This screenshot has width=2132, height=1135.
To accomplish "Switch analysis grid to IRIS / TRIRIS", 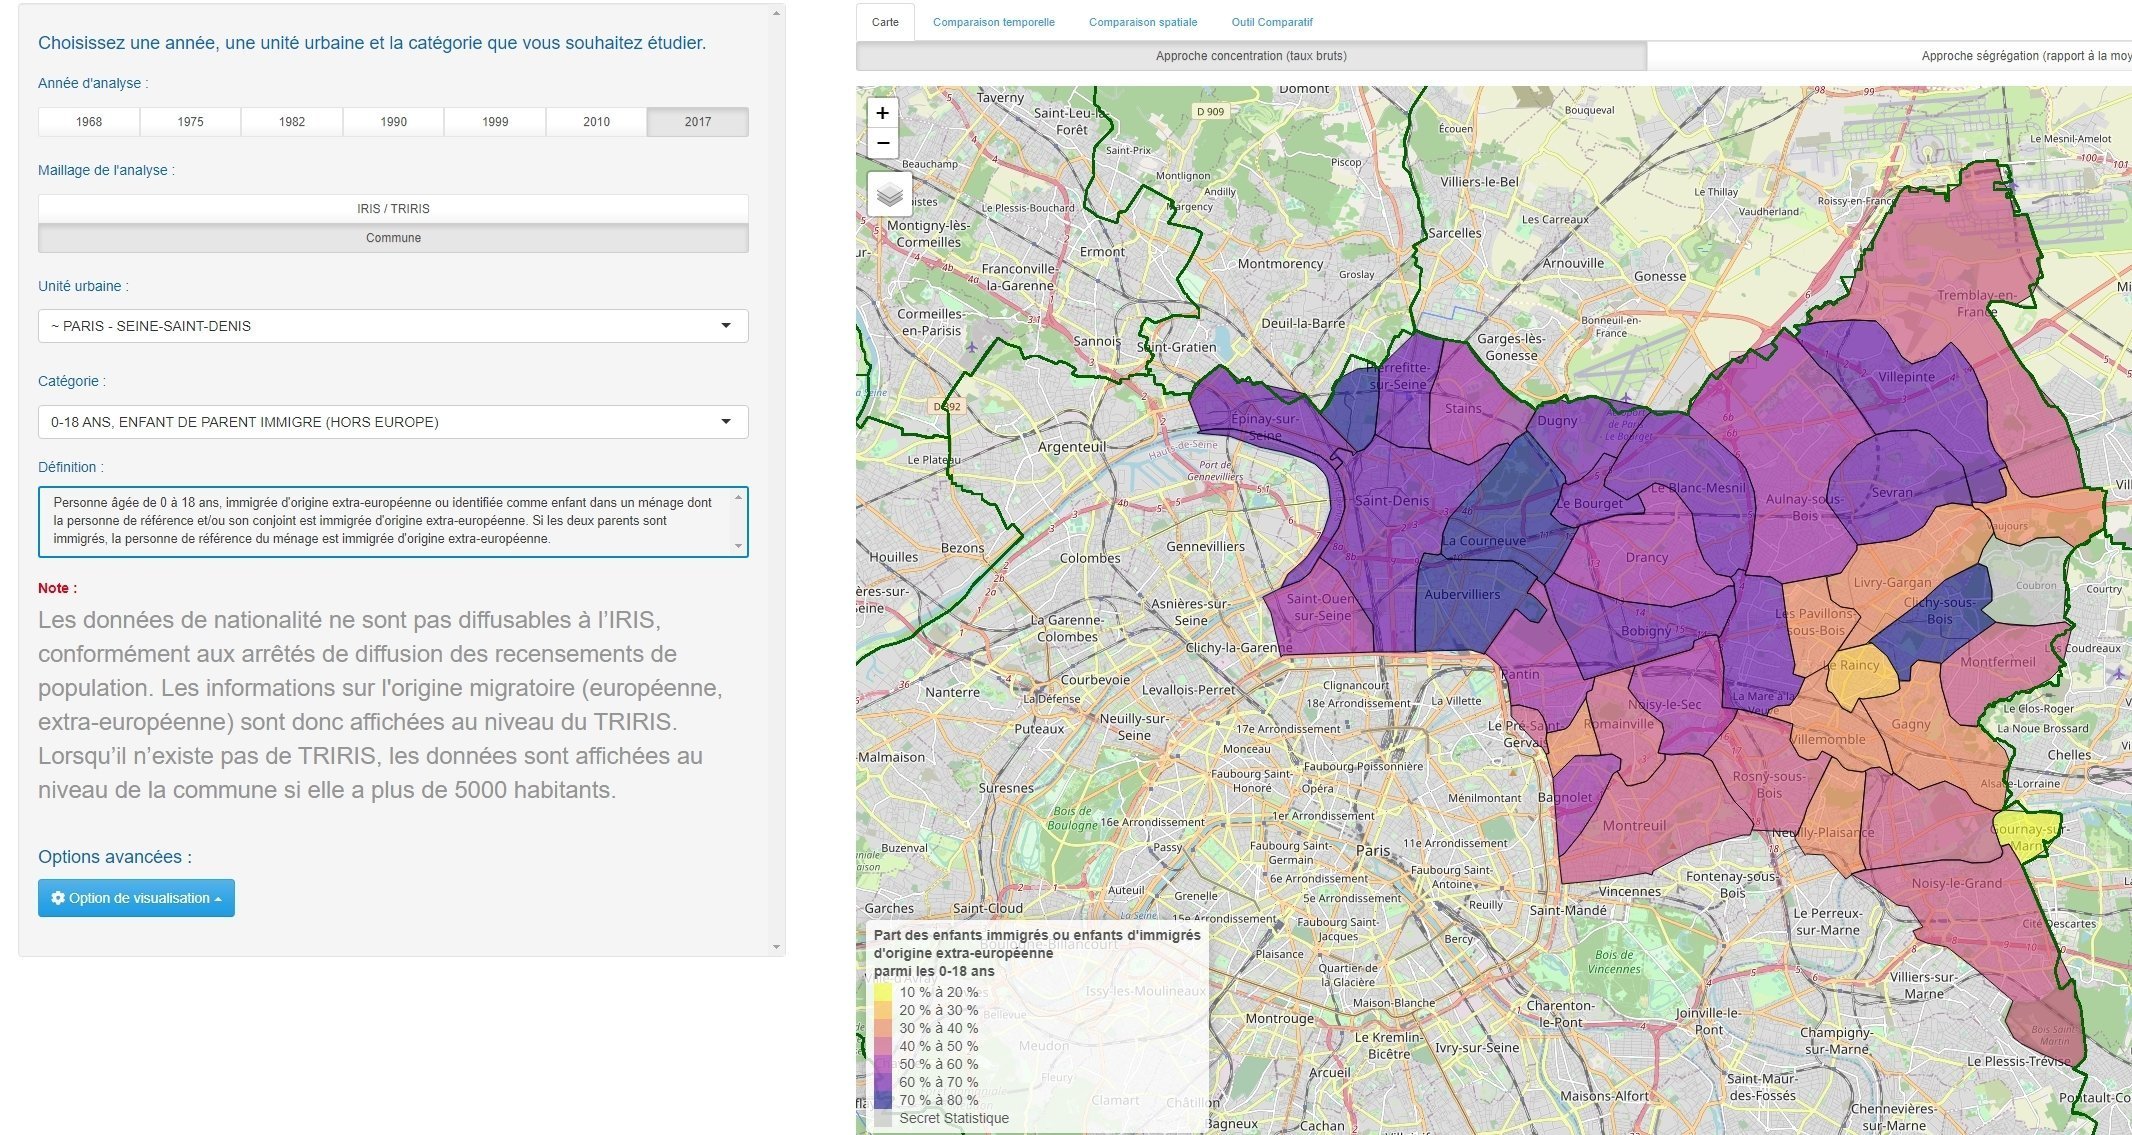I will coord(393,209).
